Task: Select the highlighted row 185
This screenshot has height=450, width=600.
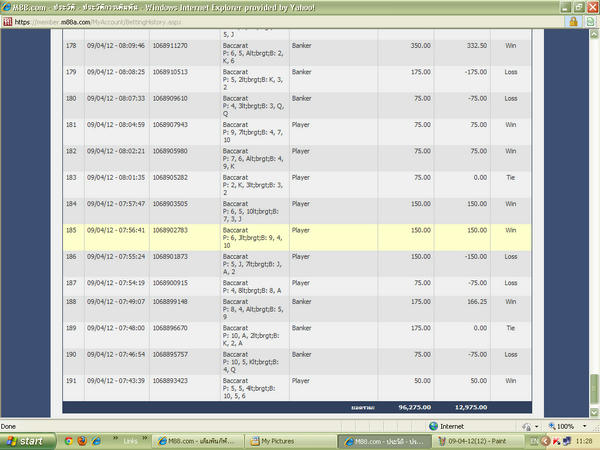Action: [297, 237]
